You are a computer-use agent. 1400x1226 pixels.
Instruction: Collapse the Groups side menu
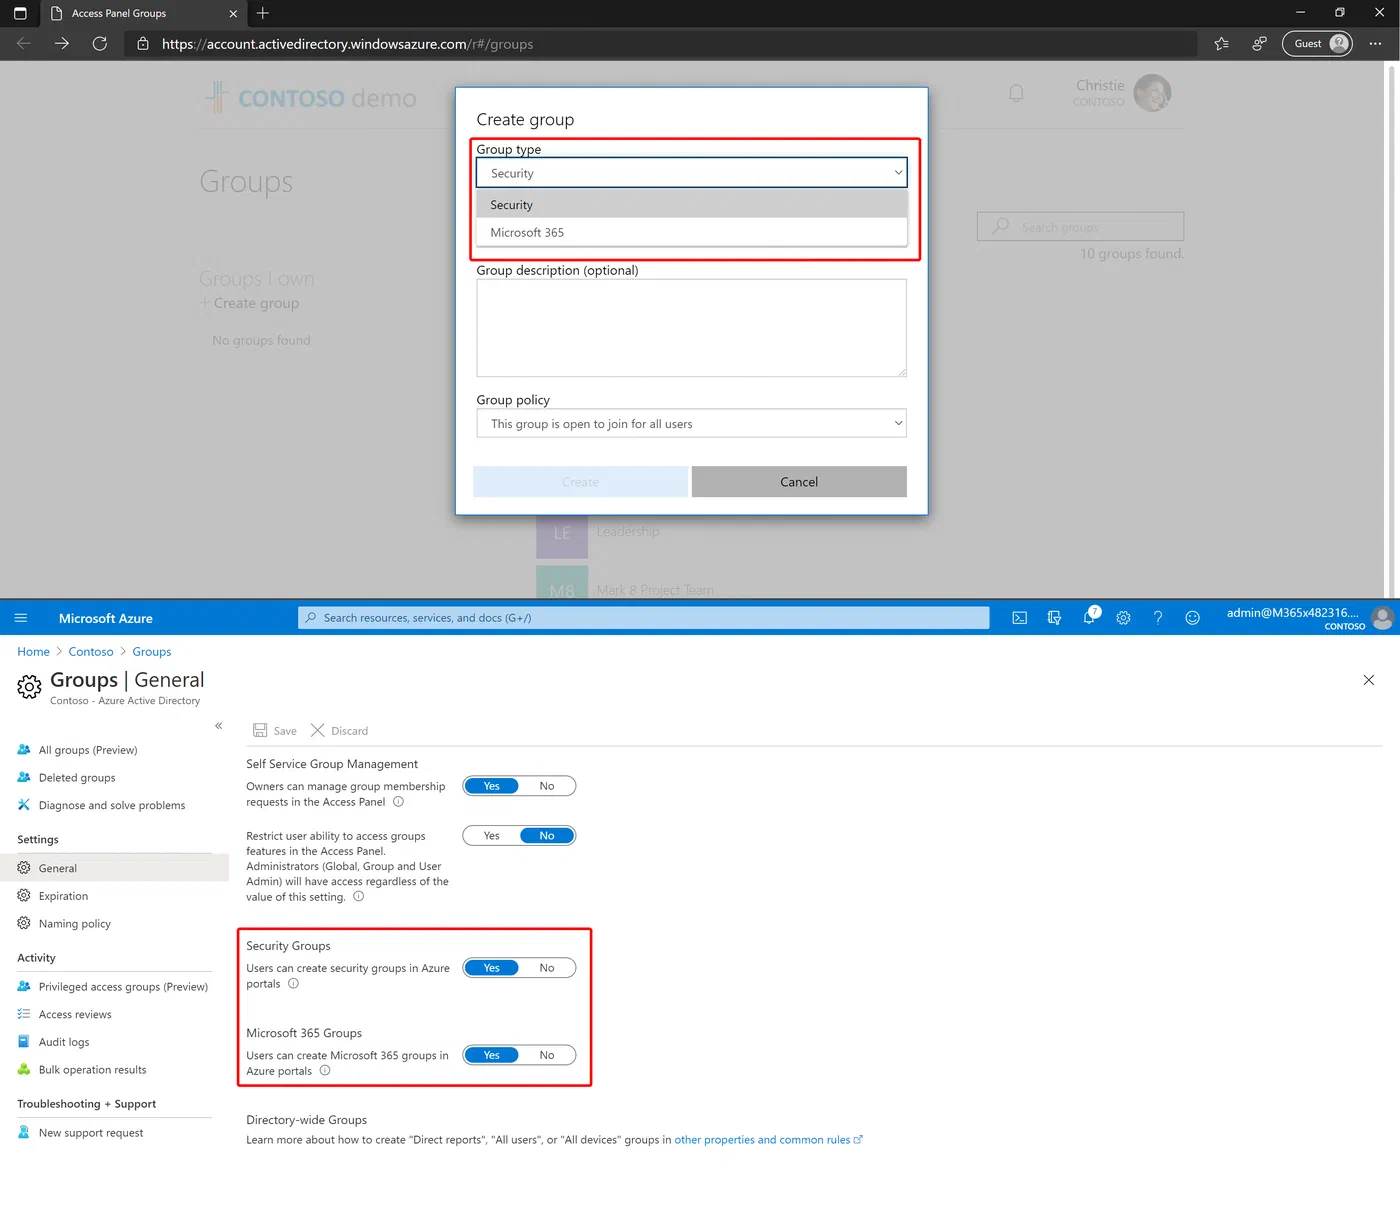pyautogui.click(x=219, y=726)
